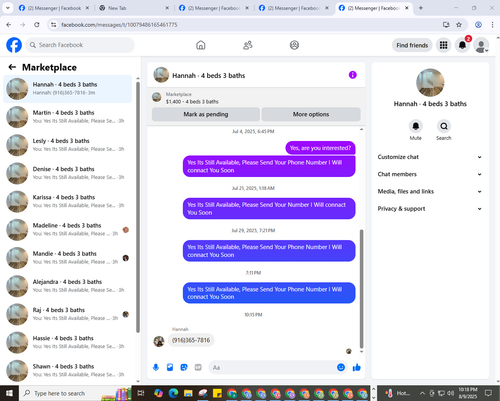Click taskbar Type here to search box
This screenshot has height=401, width=500.
[x=76, y=393]
